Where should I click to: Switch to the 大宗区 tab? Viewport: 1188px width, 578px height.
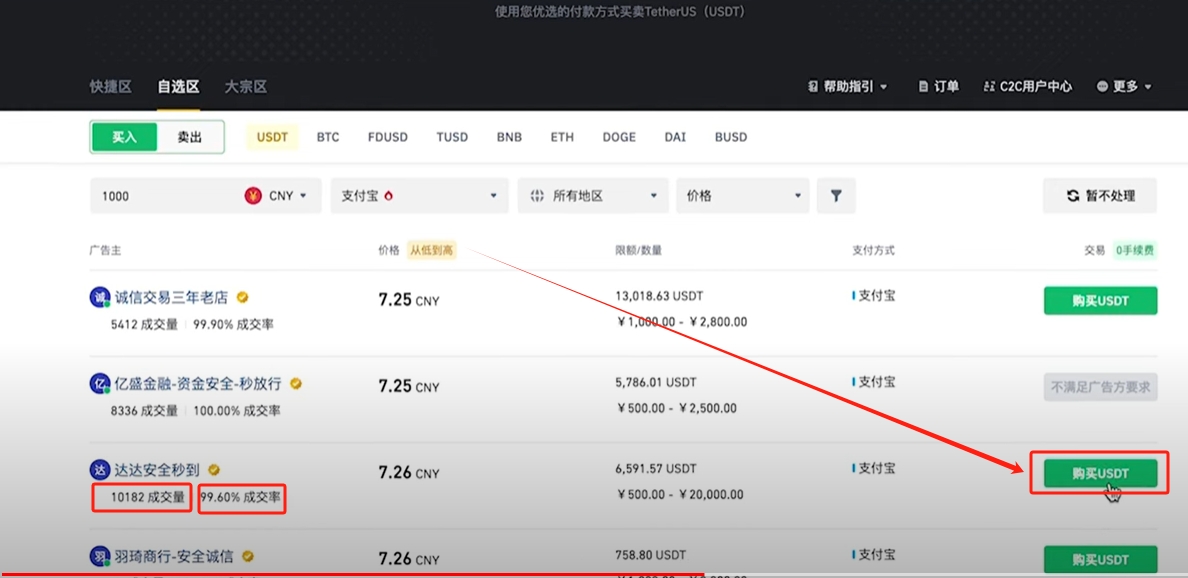pyautogui.click(x=246, y=87)
